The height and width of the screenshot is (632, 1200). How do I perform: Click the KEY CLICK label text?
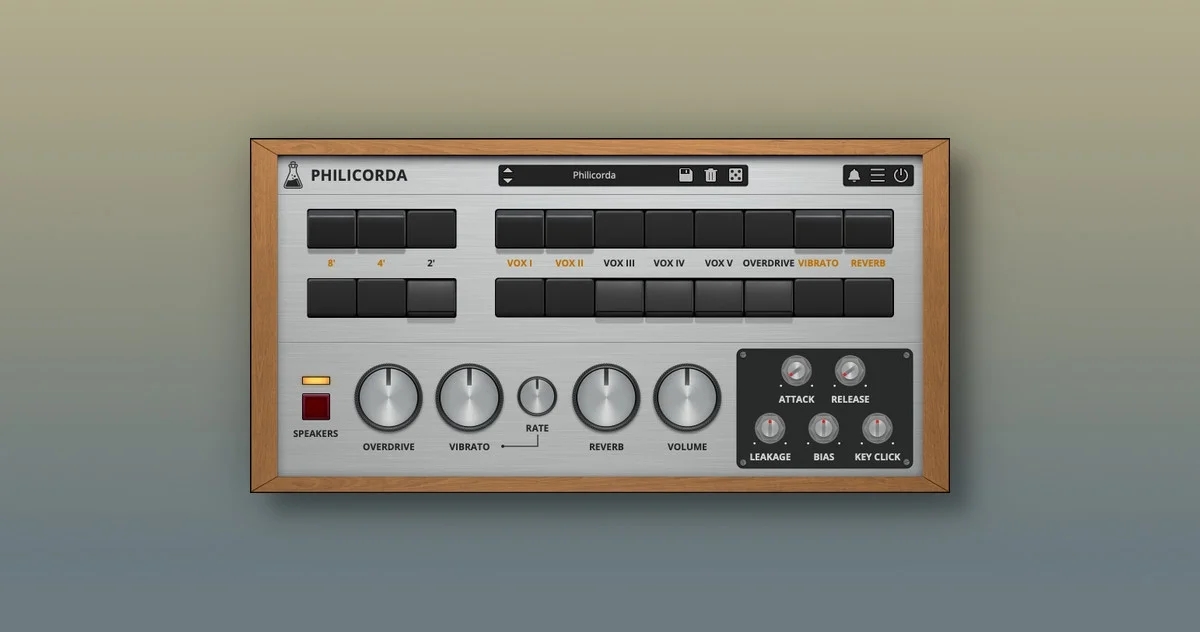click(x=877, y=457)
